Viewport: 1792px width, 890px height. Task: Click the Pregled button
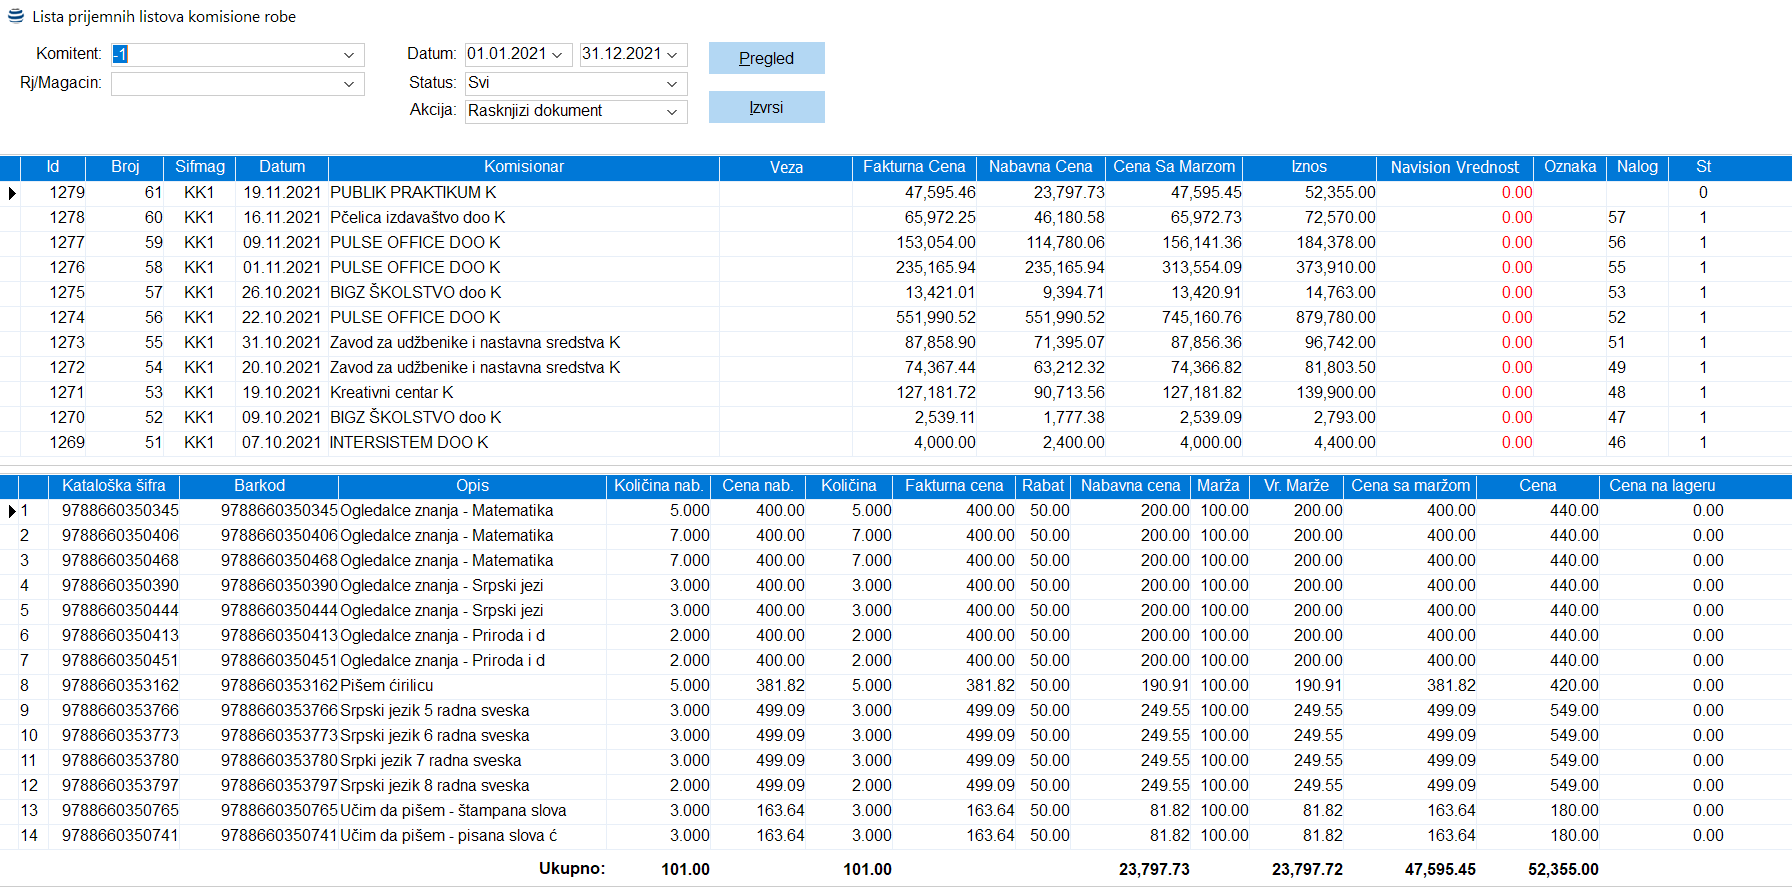pyautogui.click(x=766, y=58)
